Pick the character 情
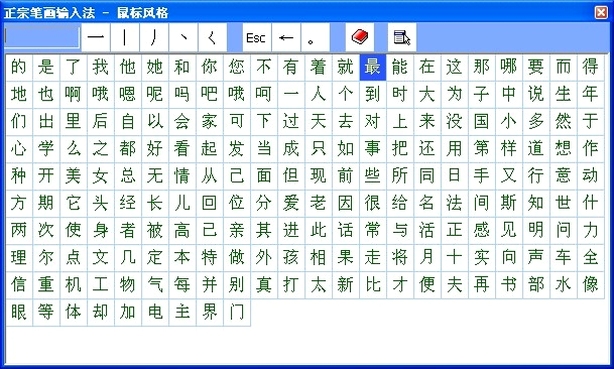This screenshot has width=614, height=369. tap(182, 176)
